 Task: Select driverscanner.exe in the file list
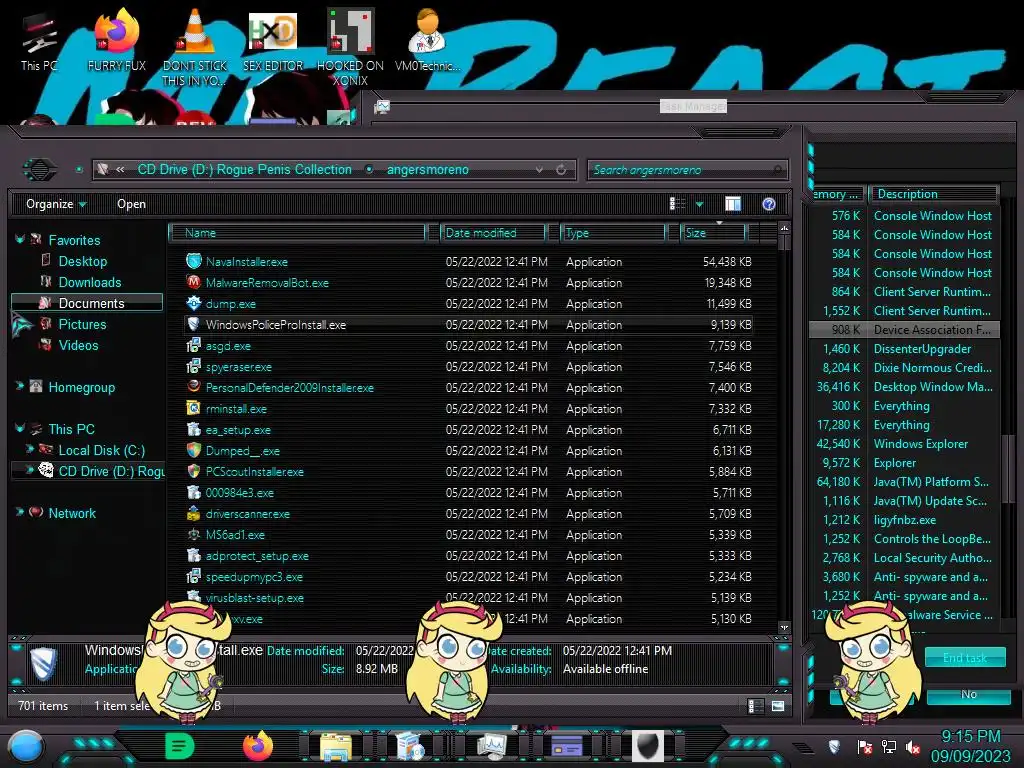click(x=471, y=513)
